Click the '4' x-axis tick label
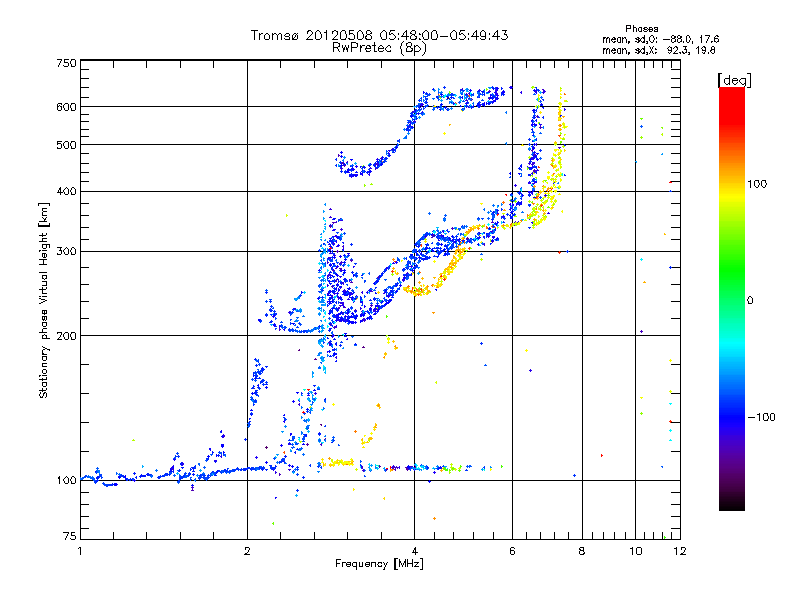Viewport: 800px width, 600px height. [x=414, y=551]
